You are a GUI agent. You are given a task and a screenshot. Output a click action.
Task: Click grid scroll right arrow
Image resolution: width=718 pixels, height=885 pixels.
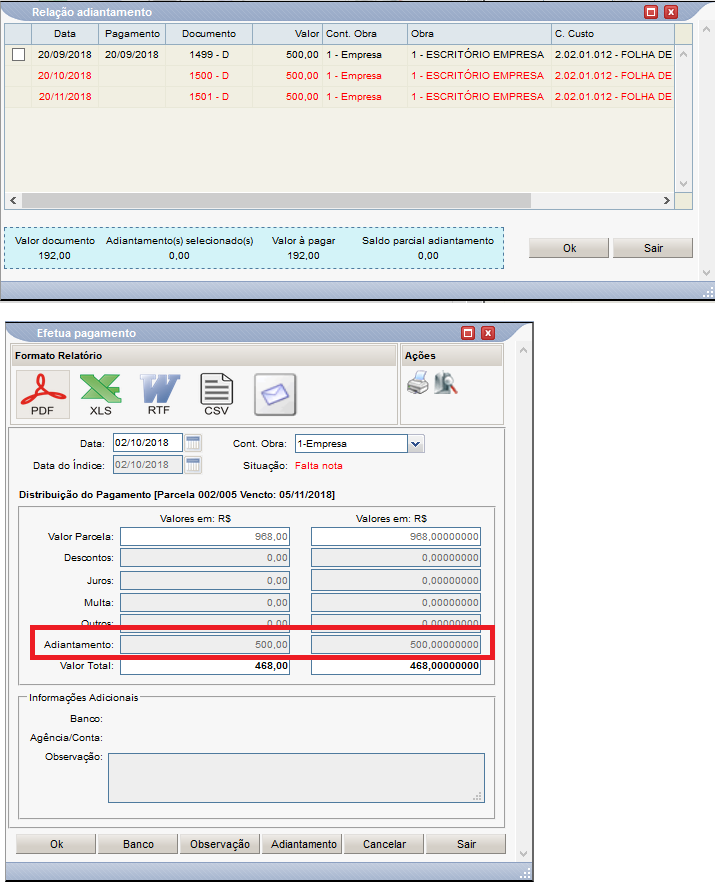667,200
